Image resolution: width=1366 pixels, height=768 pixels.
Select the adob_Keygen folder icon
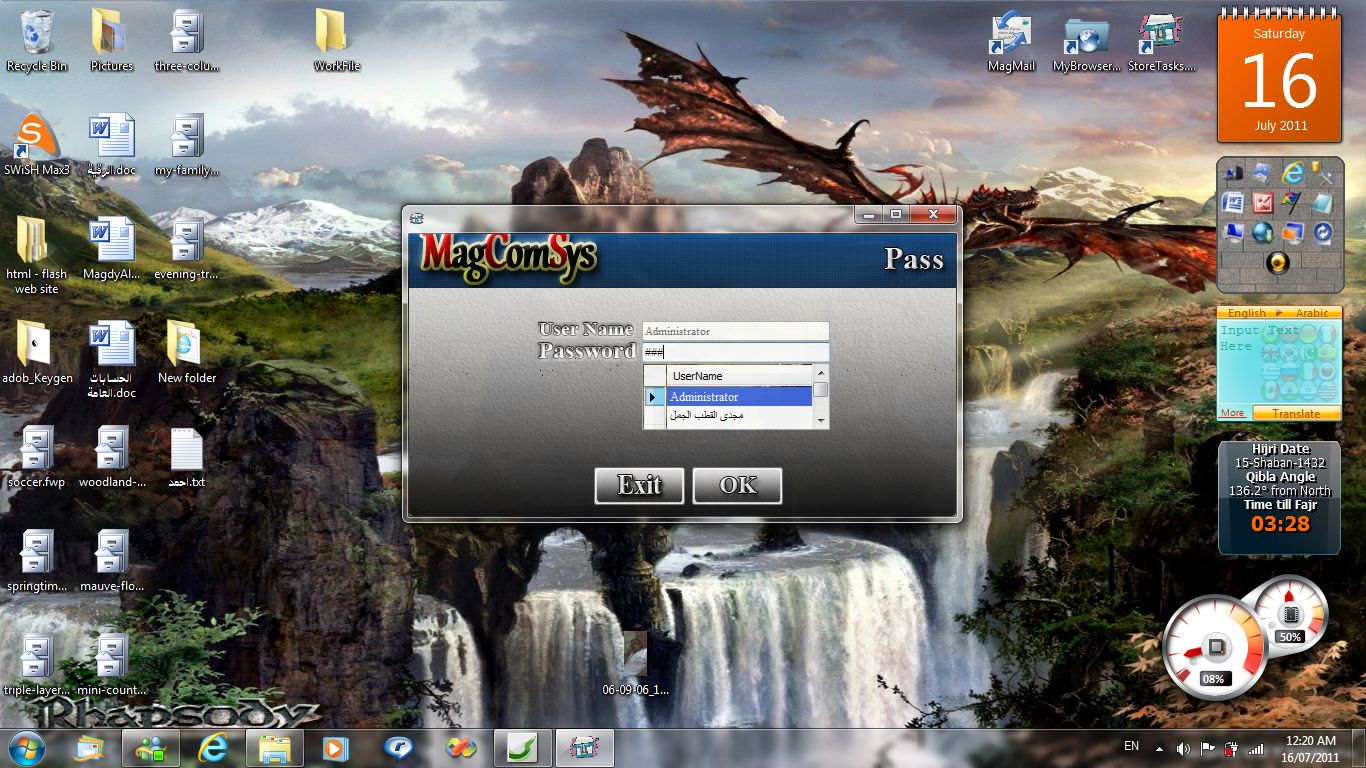[x=37, y=353]
